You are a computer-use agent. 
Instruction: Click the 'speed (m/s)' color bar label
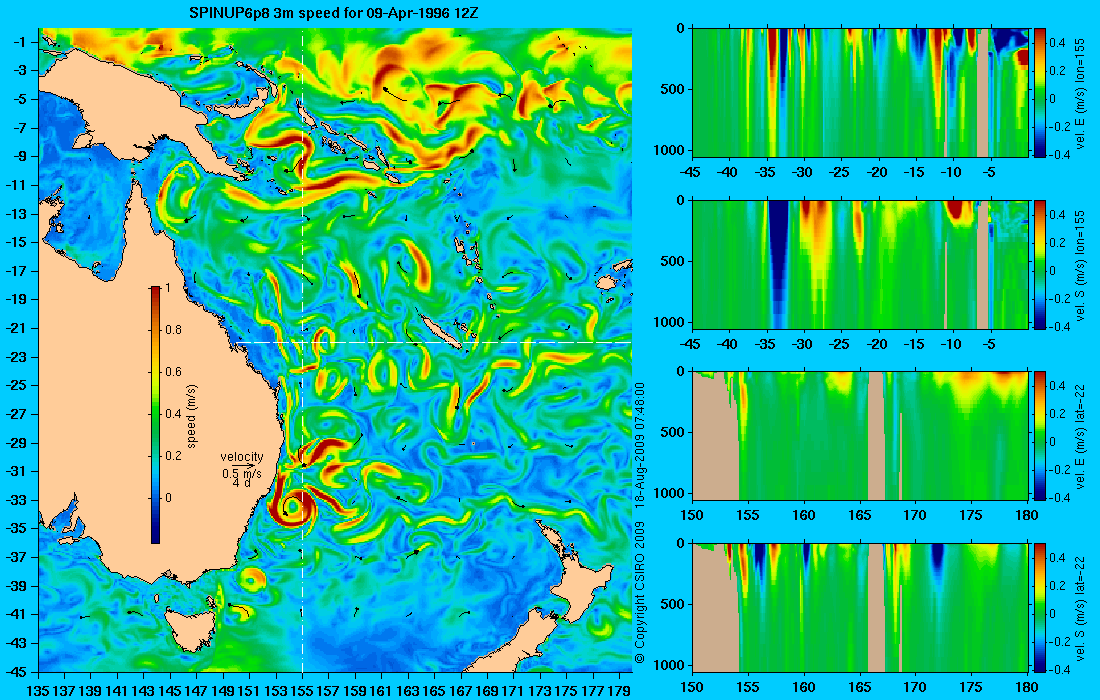[192, 415]
